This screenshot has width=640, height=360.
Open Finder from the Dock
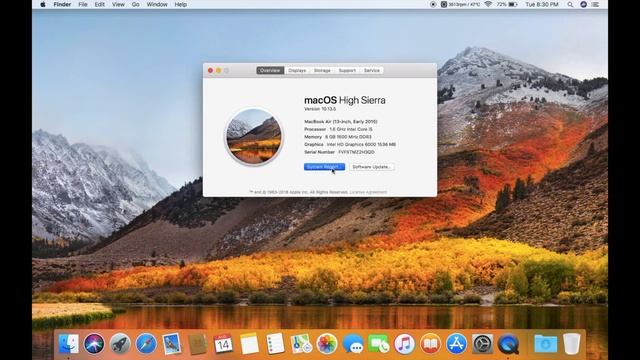coord(68,343)
